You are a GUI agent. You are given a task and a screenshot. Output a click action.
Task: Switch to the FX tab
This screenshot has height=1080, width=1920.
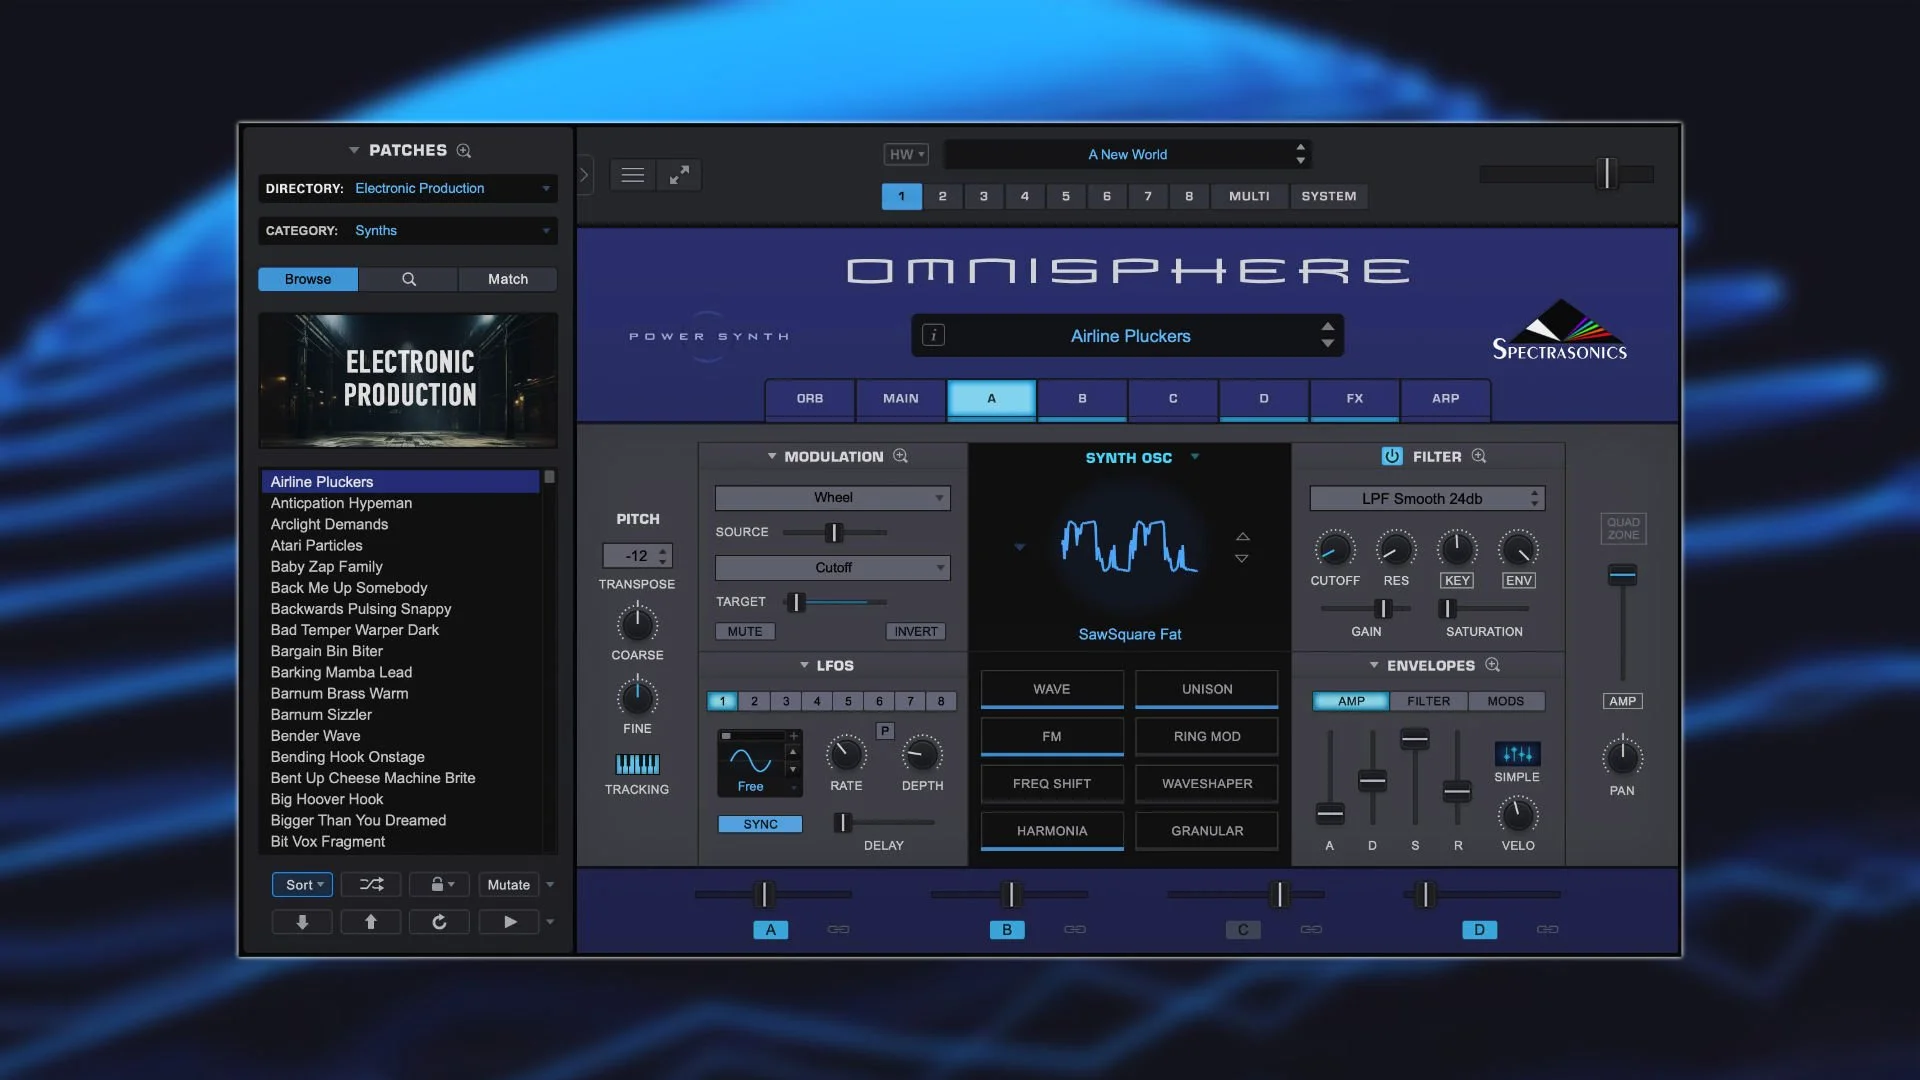pos(1354,398)
